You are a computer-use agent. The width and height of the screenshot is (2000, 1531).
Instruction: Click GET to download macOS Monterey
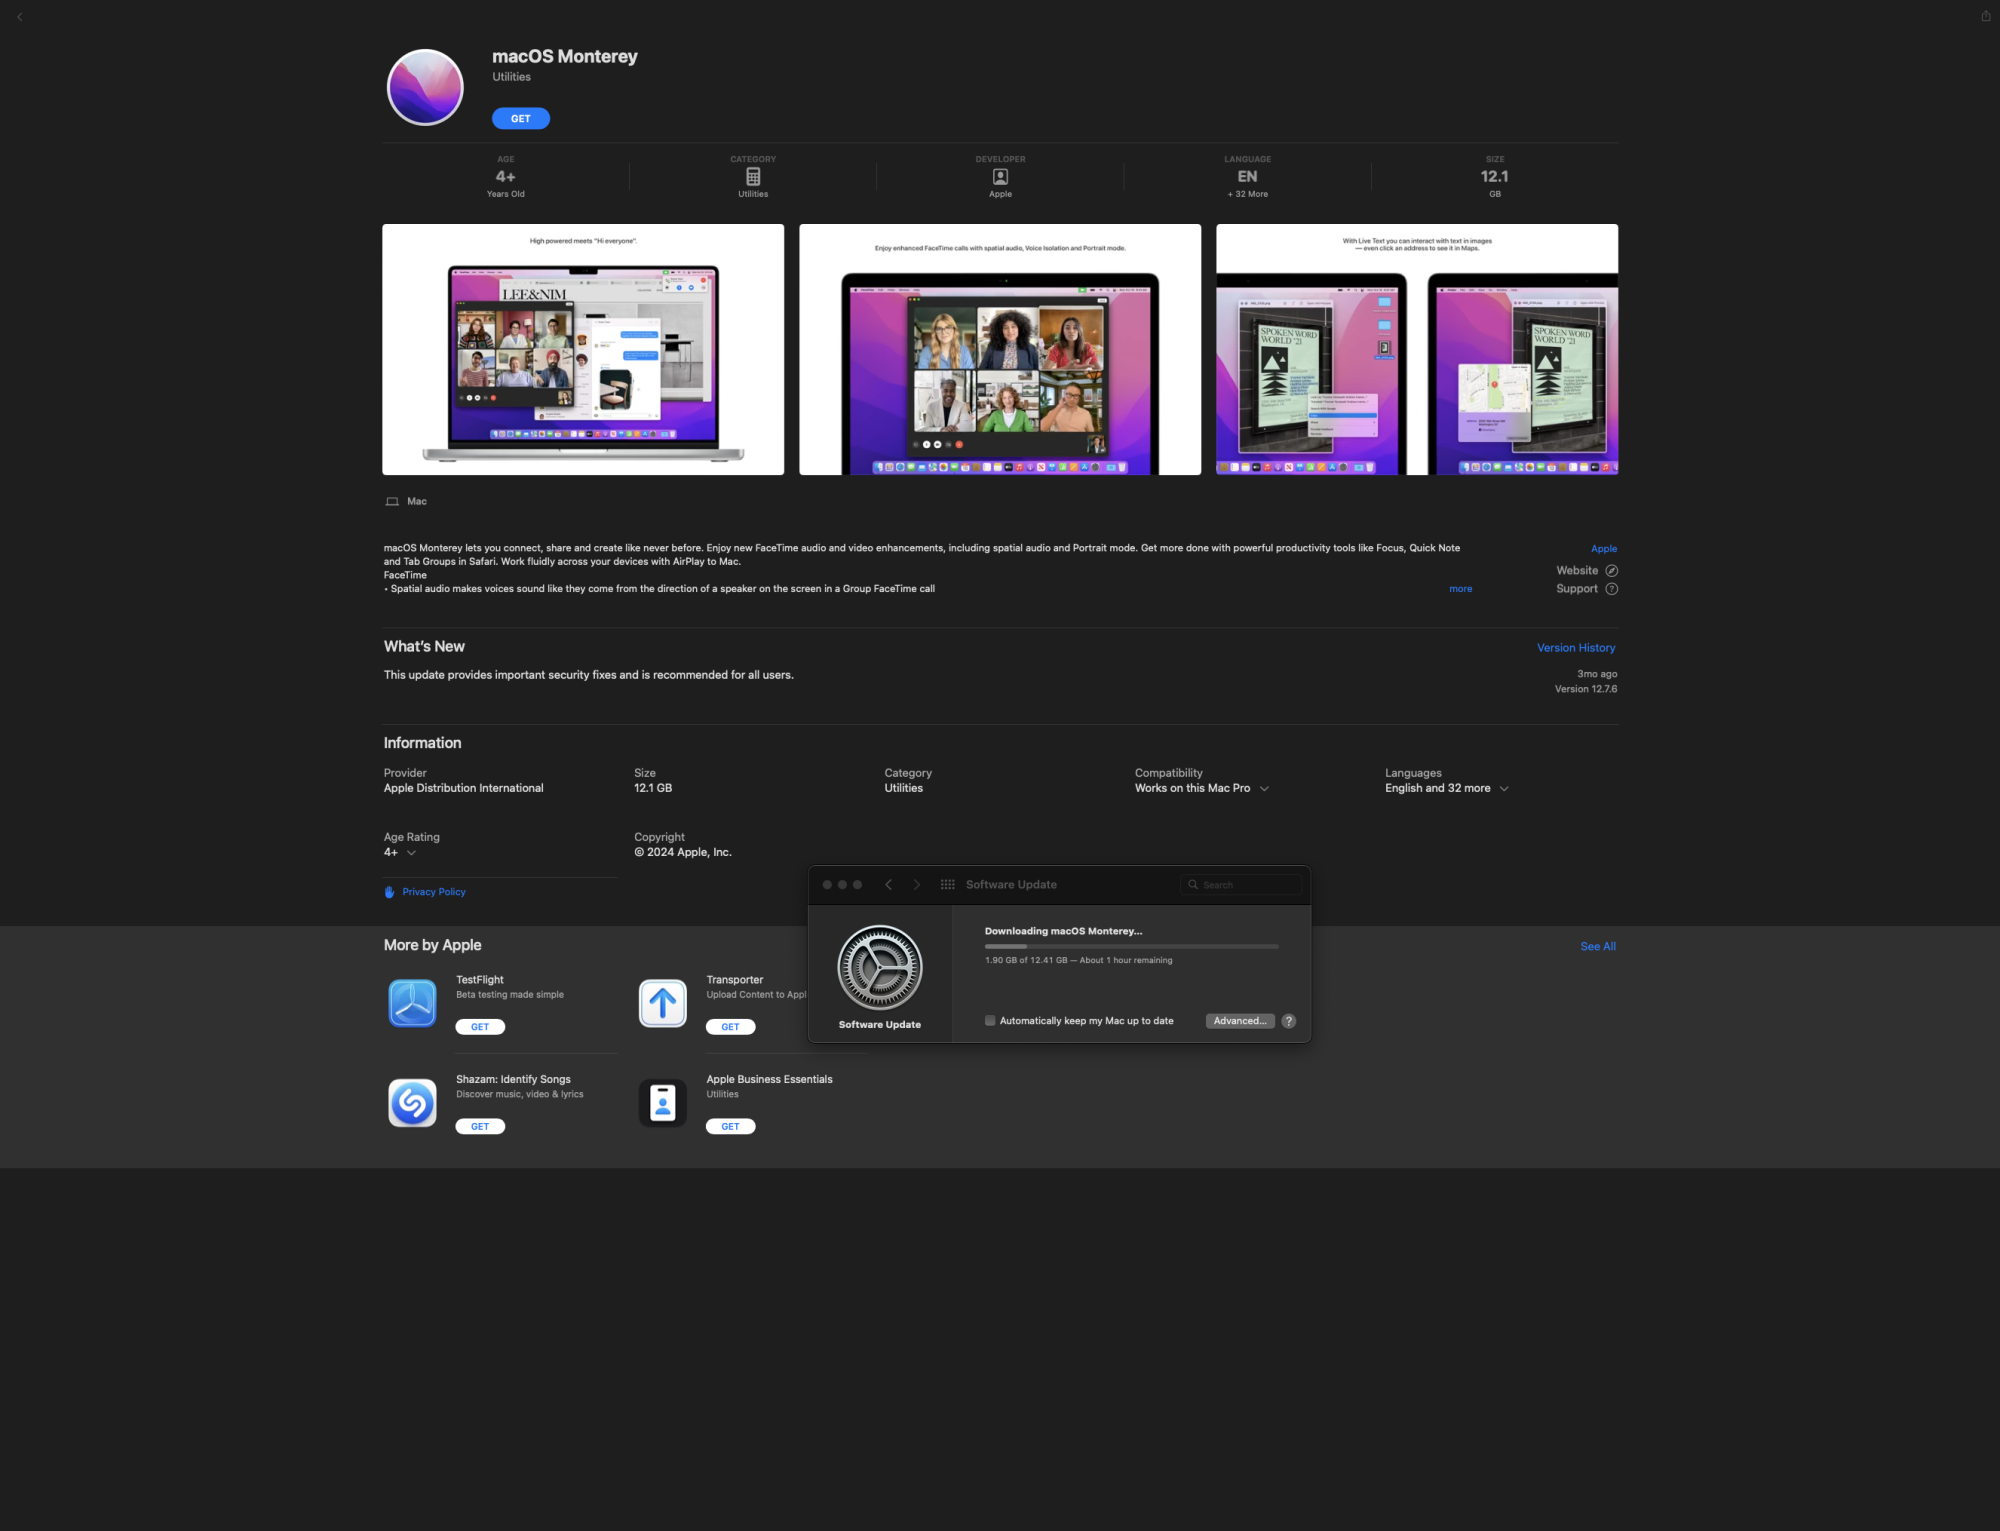(x=520, y=118)
